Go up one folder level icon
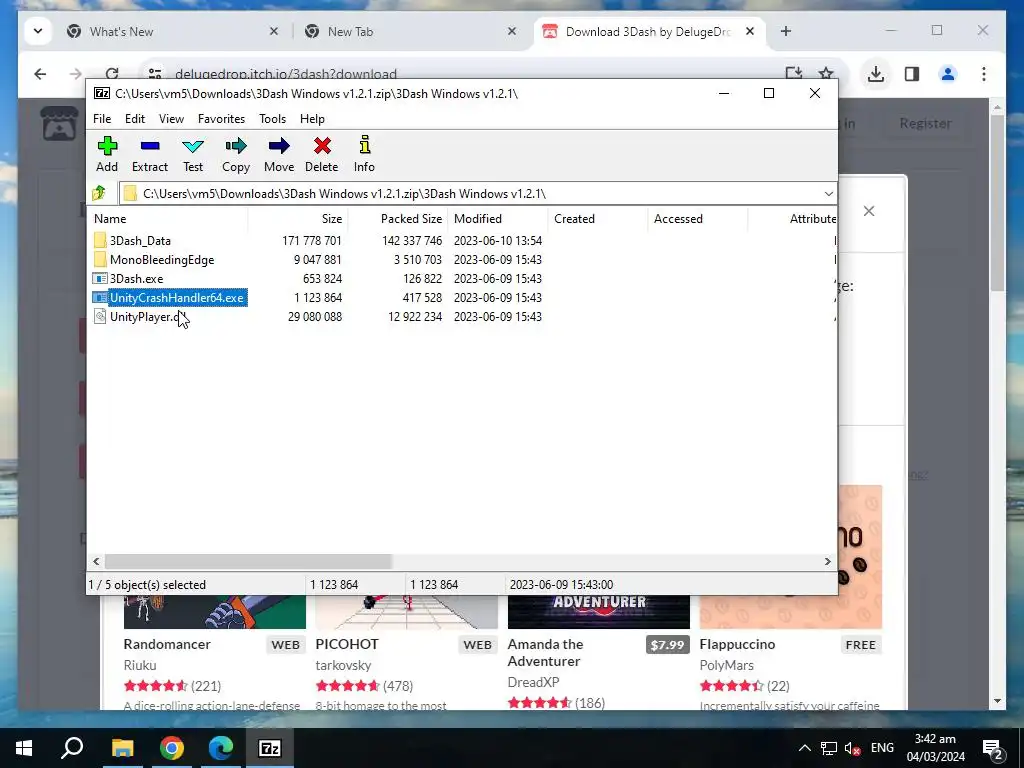This screenshot has width=1024, height=768. pyautogui.click(x=99, y=193)
